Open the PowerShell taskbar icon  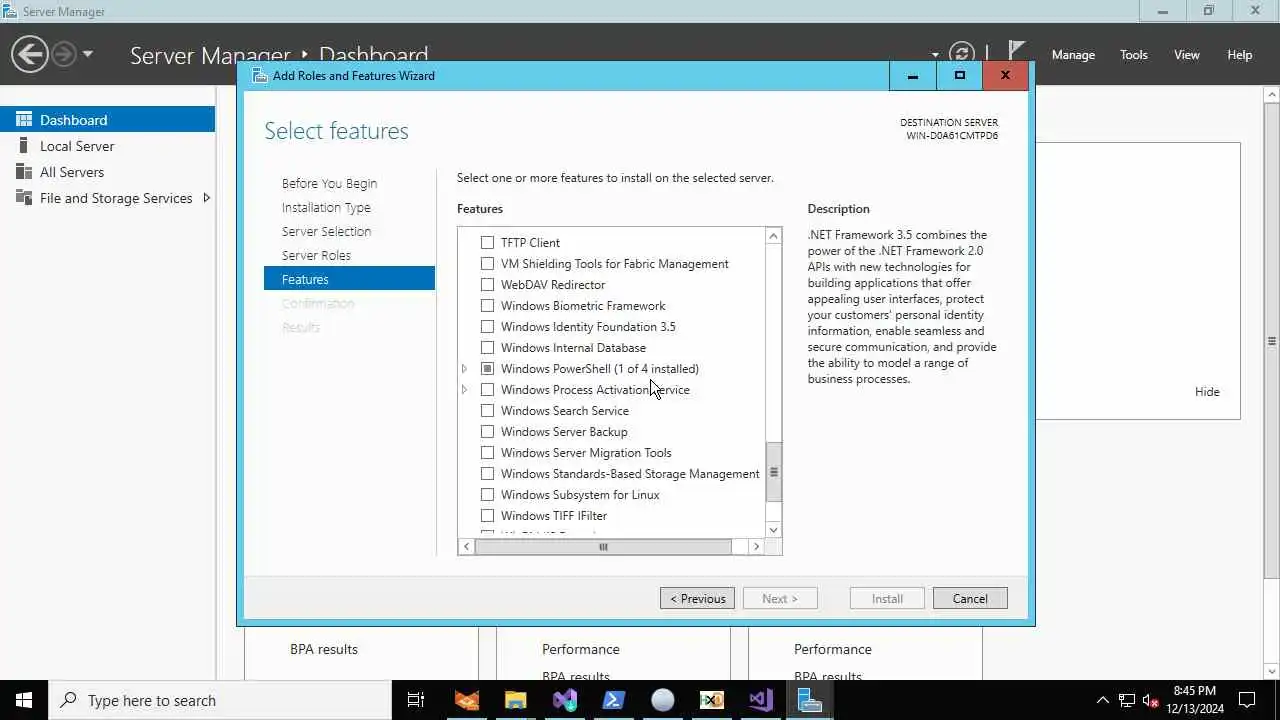[x=613, y=700]
